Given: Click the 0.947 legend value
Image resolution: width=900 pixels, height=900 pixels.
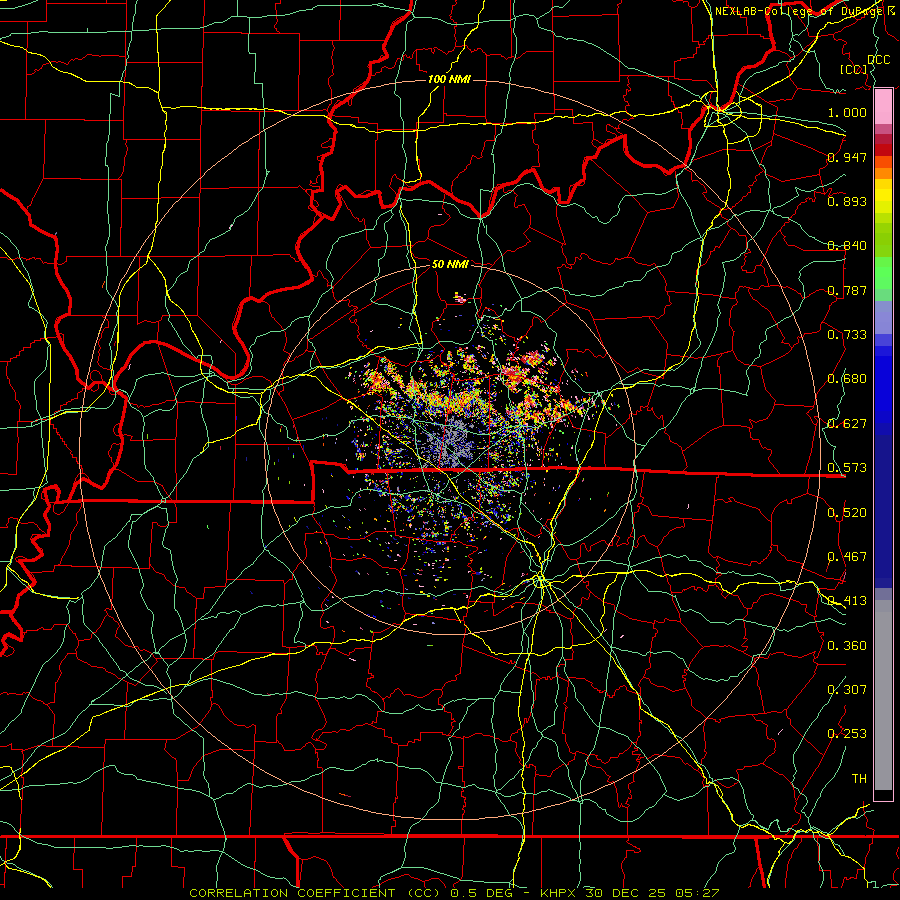Looking at the screenshot, I should (x=847, y=157).
